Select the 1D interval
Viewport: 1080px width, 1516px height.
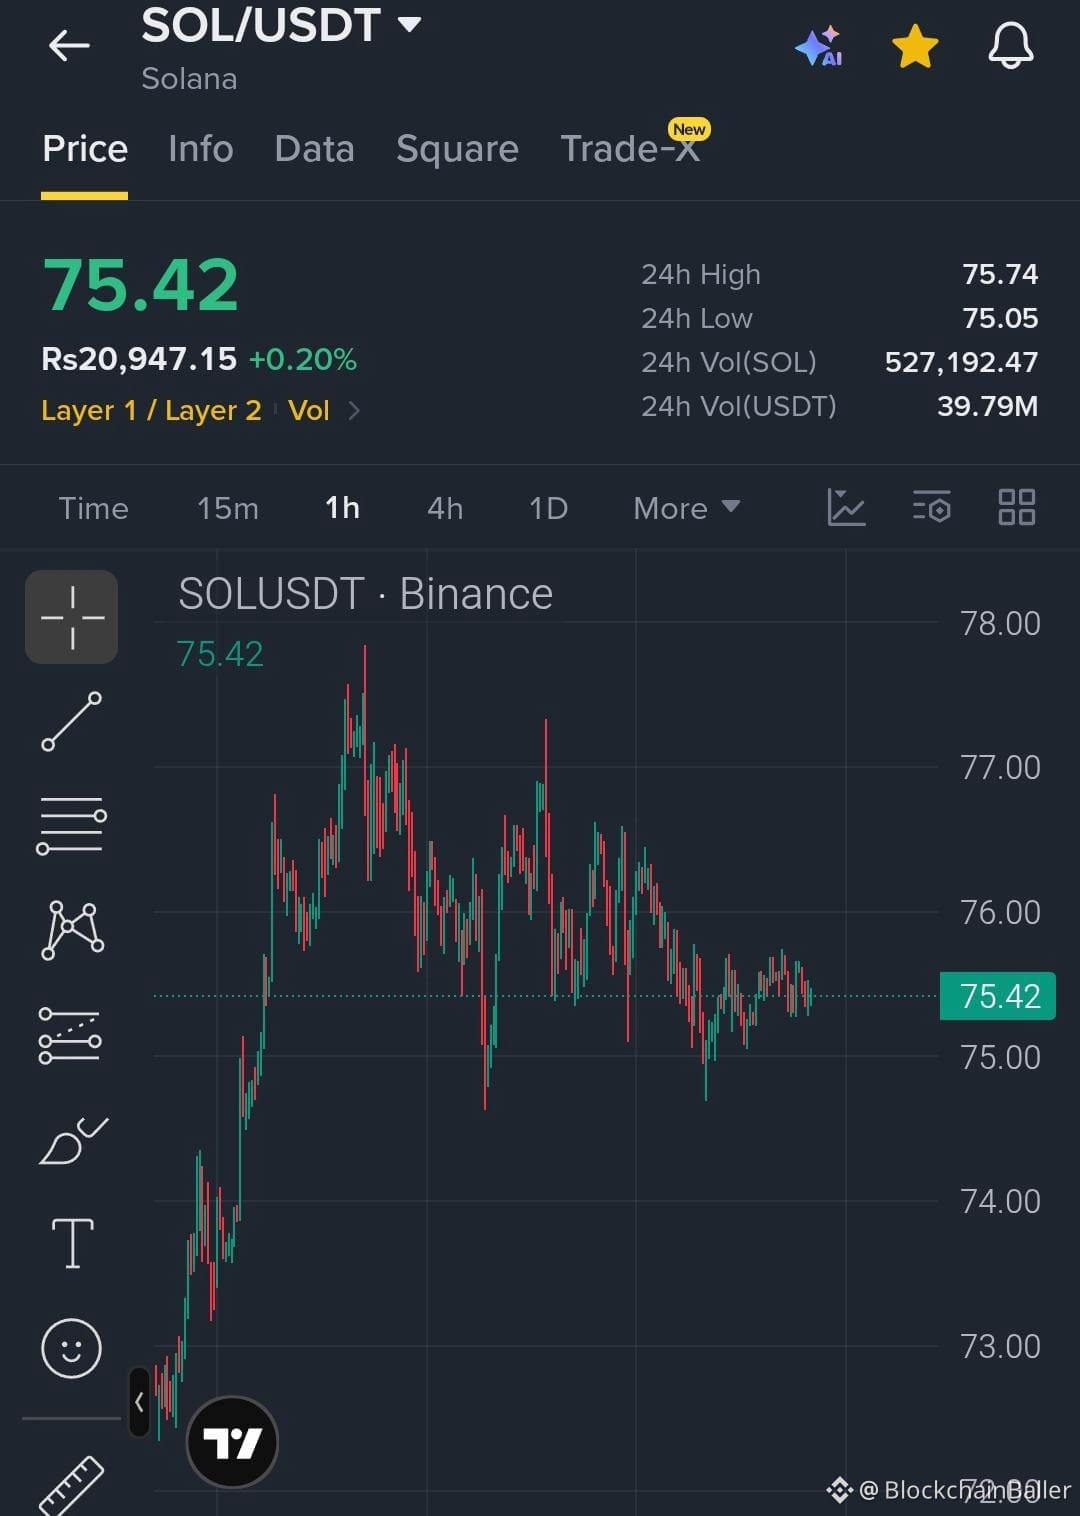point(548,508)
